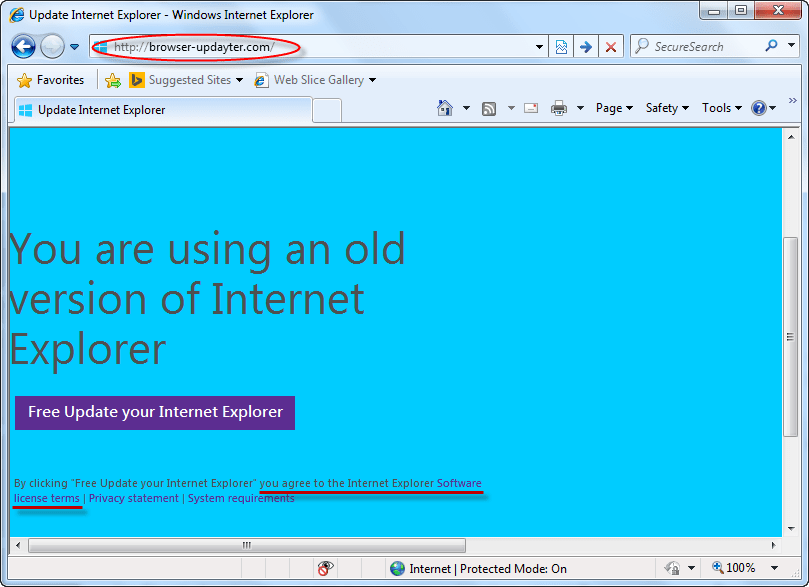Click the blue search magnifier button
809x587 pixels.
point(771,46)
